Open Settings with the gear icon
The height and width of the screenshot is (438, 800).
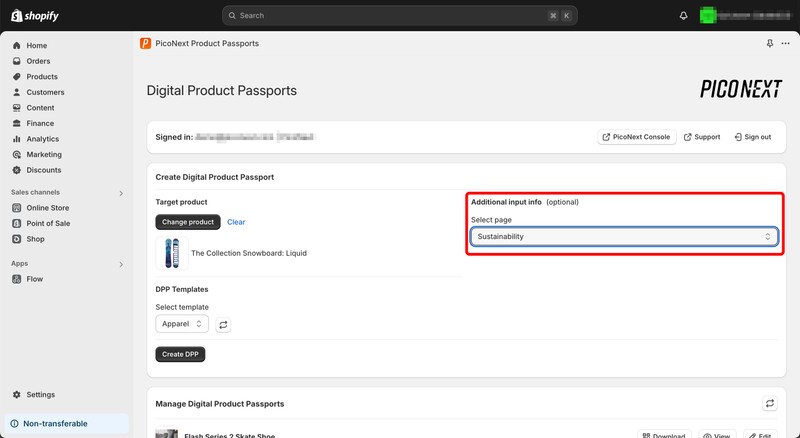17,395
